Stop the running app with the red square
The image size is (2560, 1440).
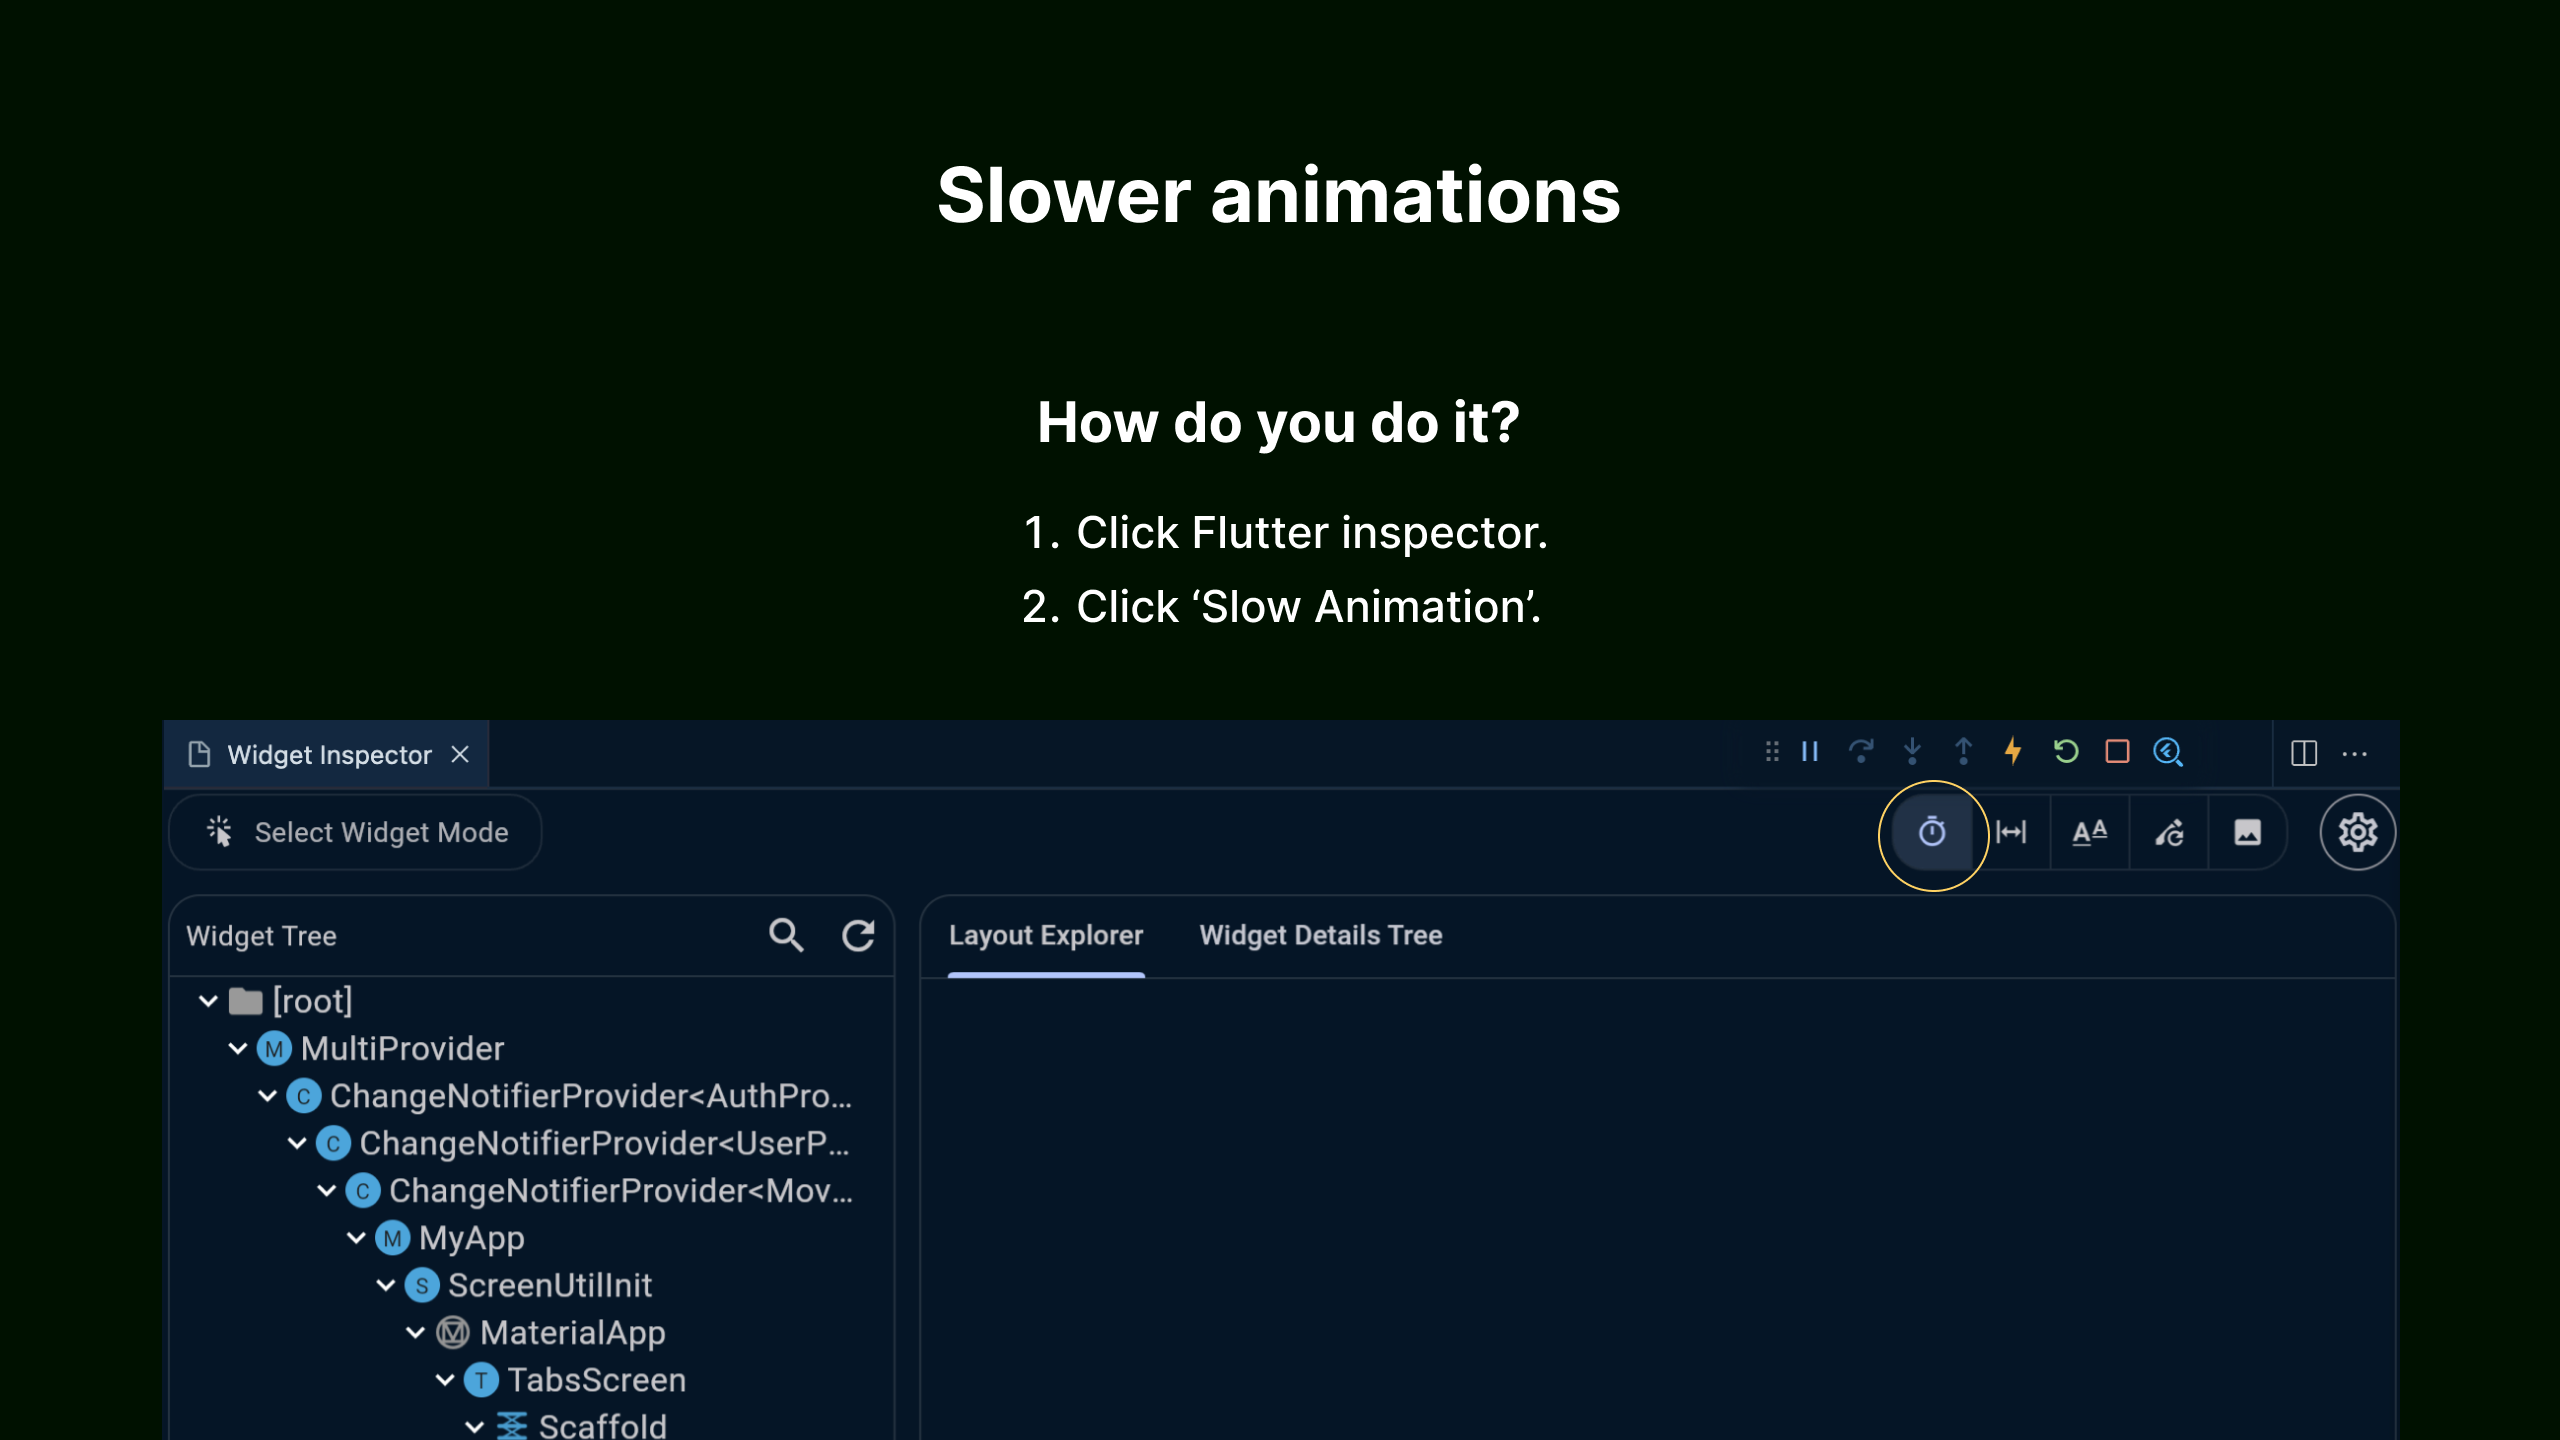[2117, 752]
